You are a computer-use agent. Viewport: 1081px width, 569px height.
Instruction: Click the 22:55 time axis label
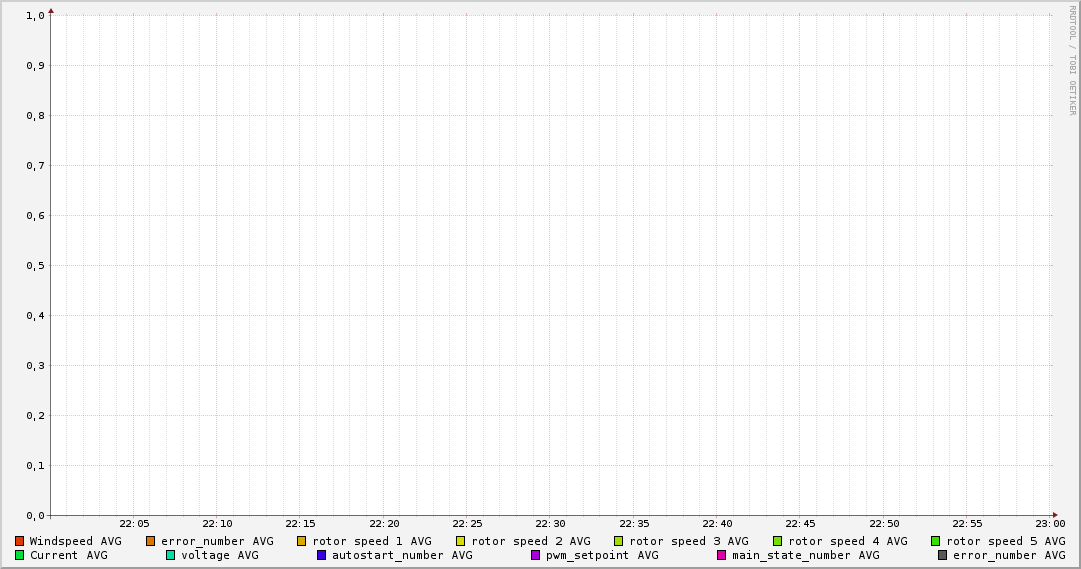coord(967,524)
